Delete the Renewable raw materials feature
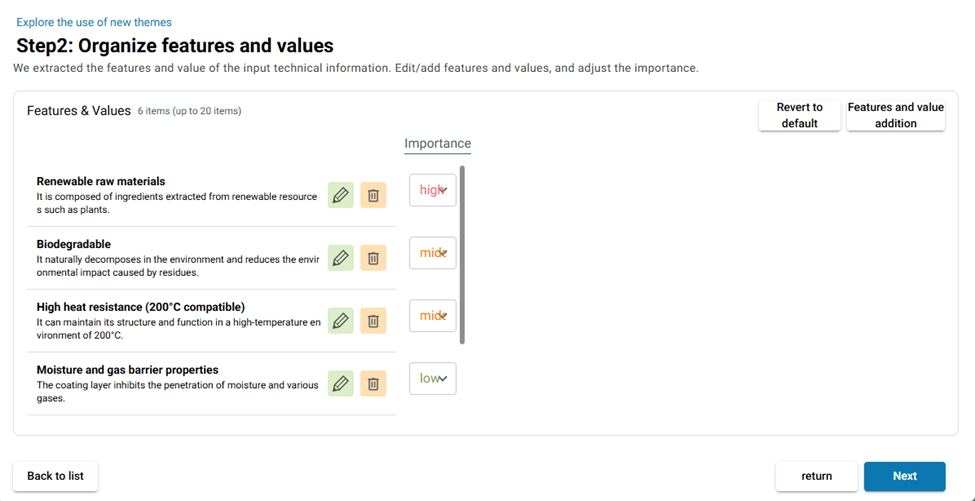 tap(373, 195)
